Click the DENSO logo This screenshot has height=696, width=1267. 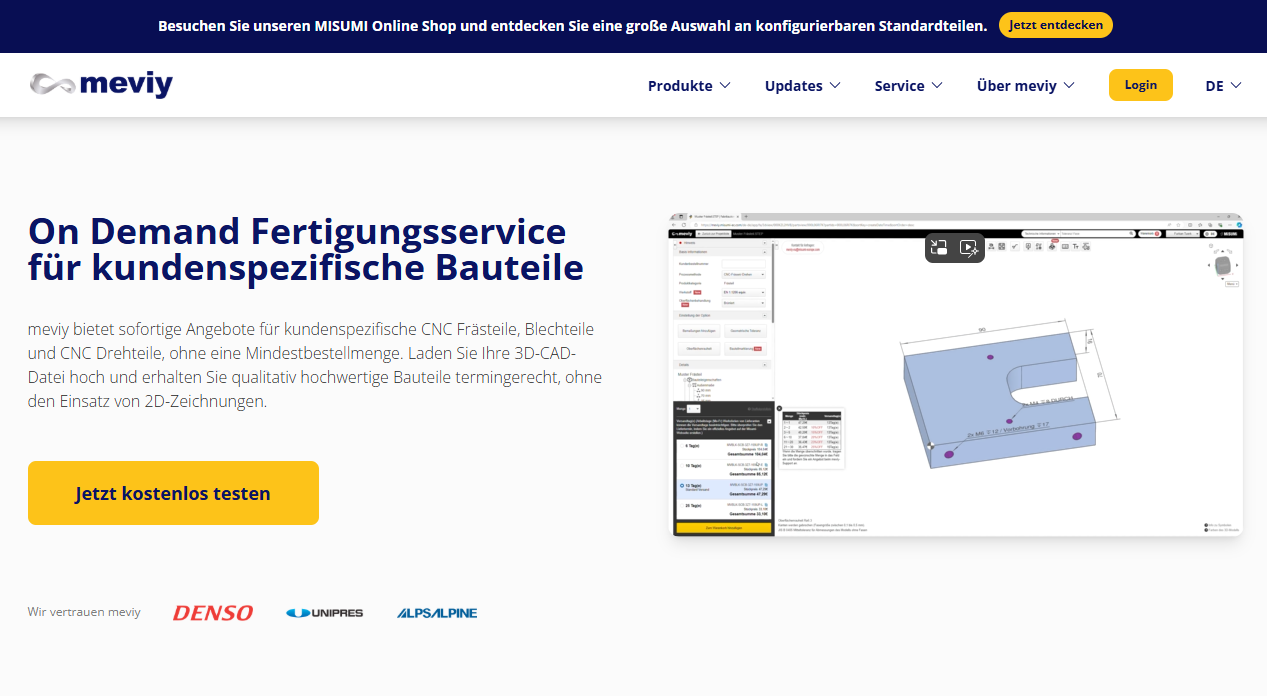pos(213,612)
